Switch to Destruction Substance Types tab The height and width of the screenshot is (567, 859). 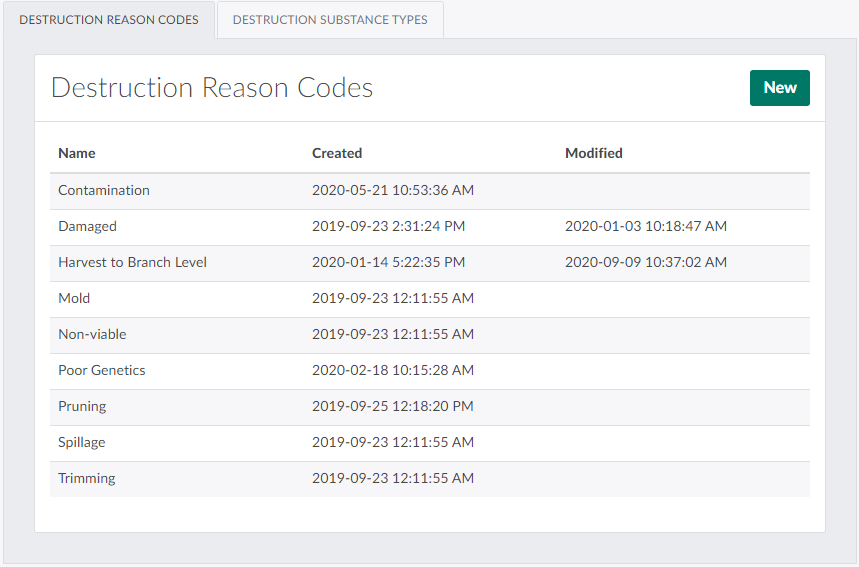pos(330,20)
